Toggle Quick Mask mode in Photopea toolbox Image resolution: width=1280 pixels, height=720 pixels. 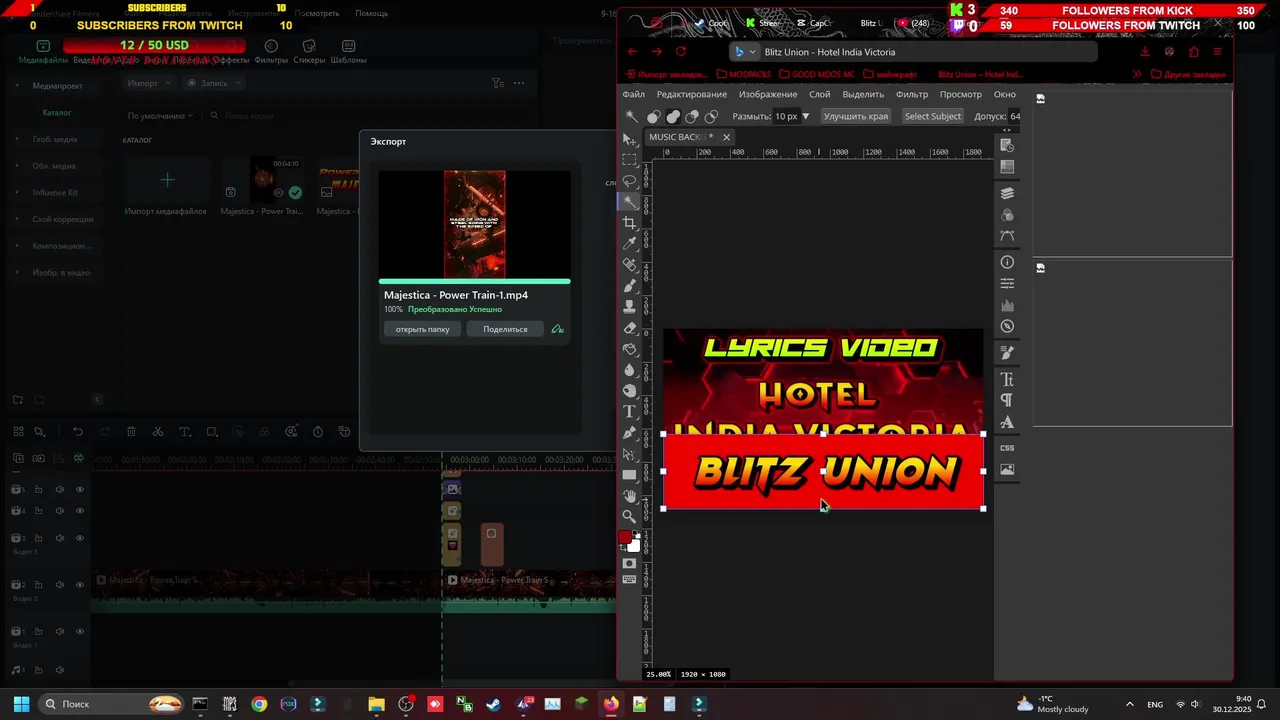(629, 563)
